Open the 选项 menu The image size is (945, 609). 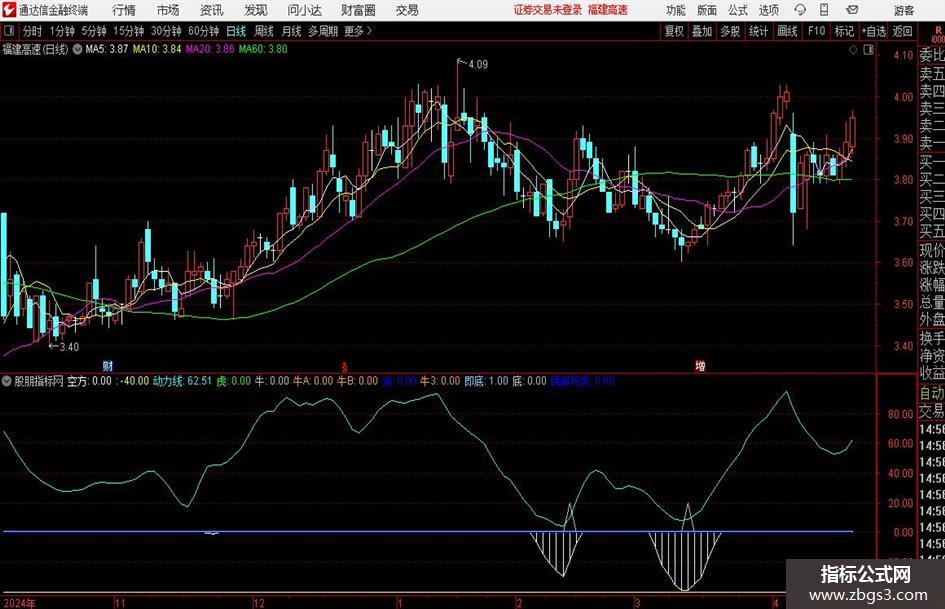tap(768, 10)
